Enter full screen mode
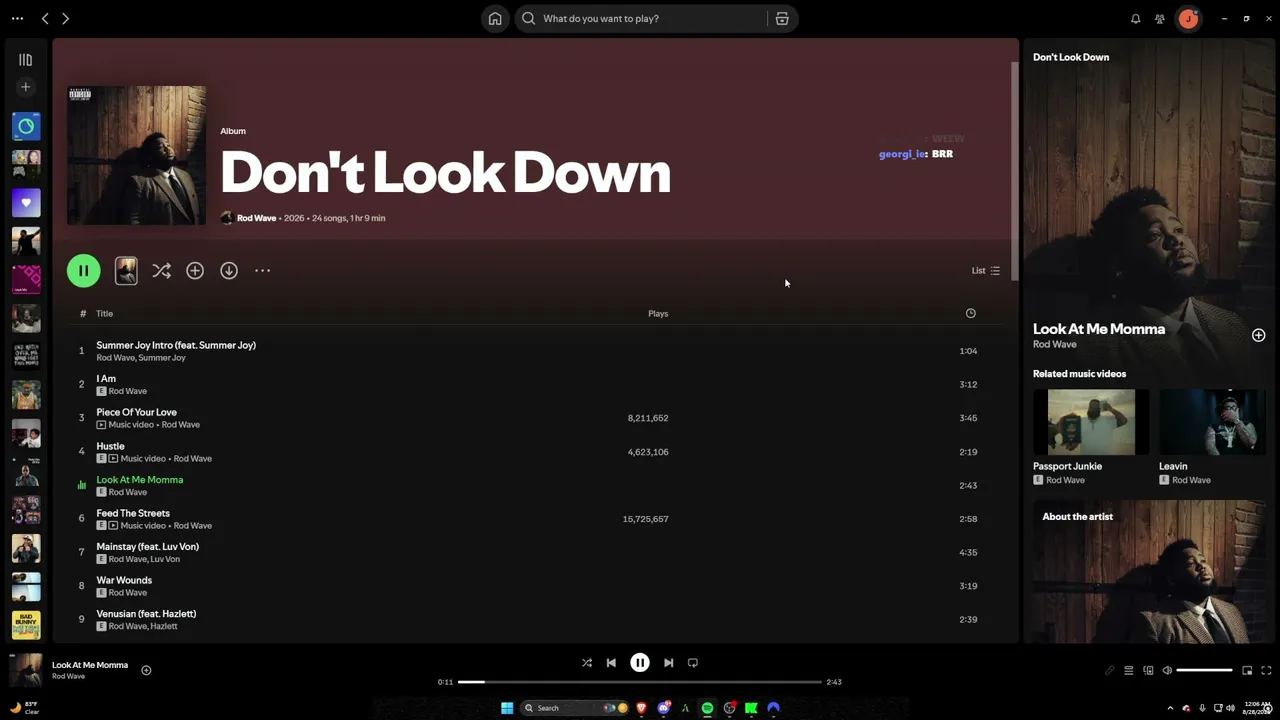The height and width of the screenshot is (720, 1280). pos(1266,671)
